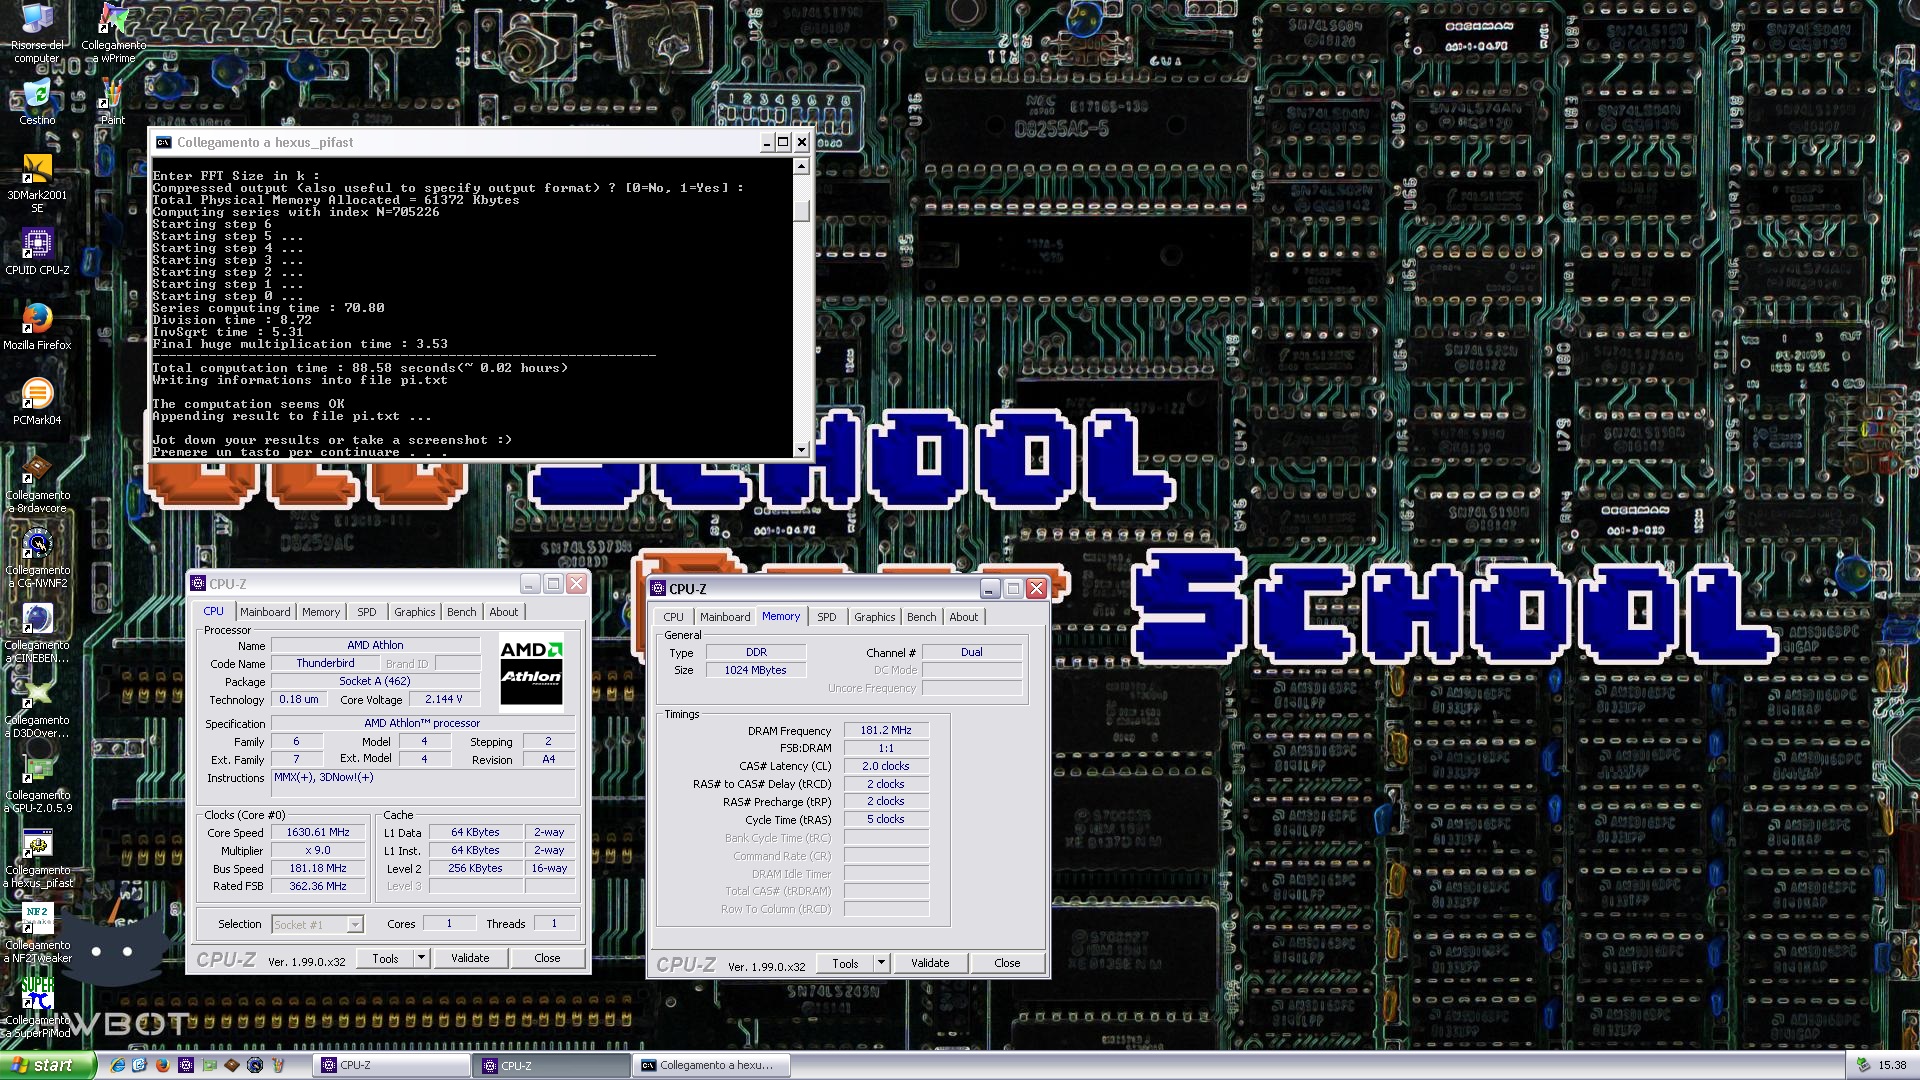This screenshot has height=1080, width=1920.
Task: Click Tools button in left CPU-Z window
Action: click(385, 958)
